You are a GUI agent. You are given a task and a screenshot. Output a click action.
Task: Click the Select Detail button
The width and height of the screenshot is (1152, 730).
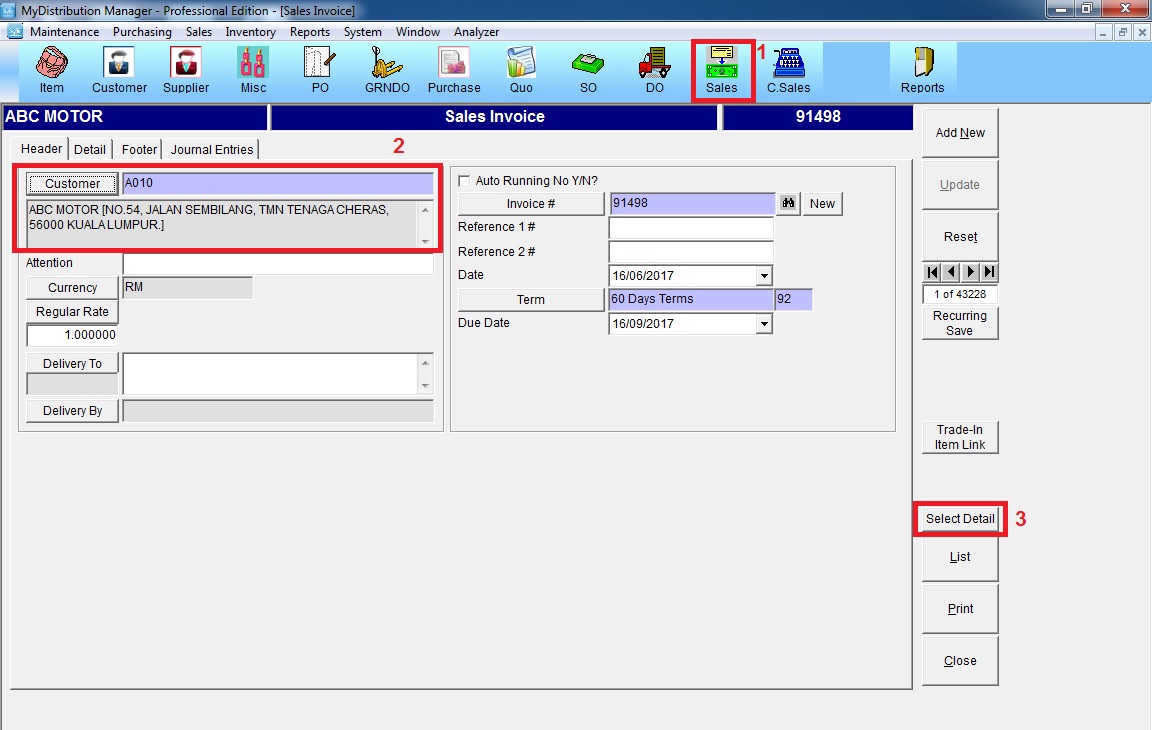(x=960, y=519)
